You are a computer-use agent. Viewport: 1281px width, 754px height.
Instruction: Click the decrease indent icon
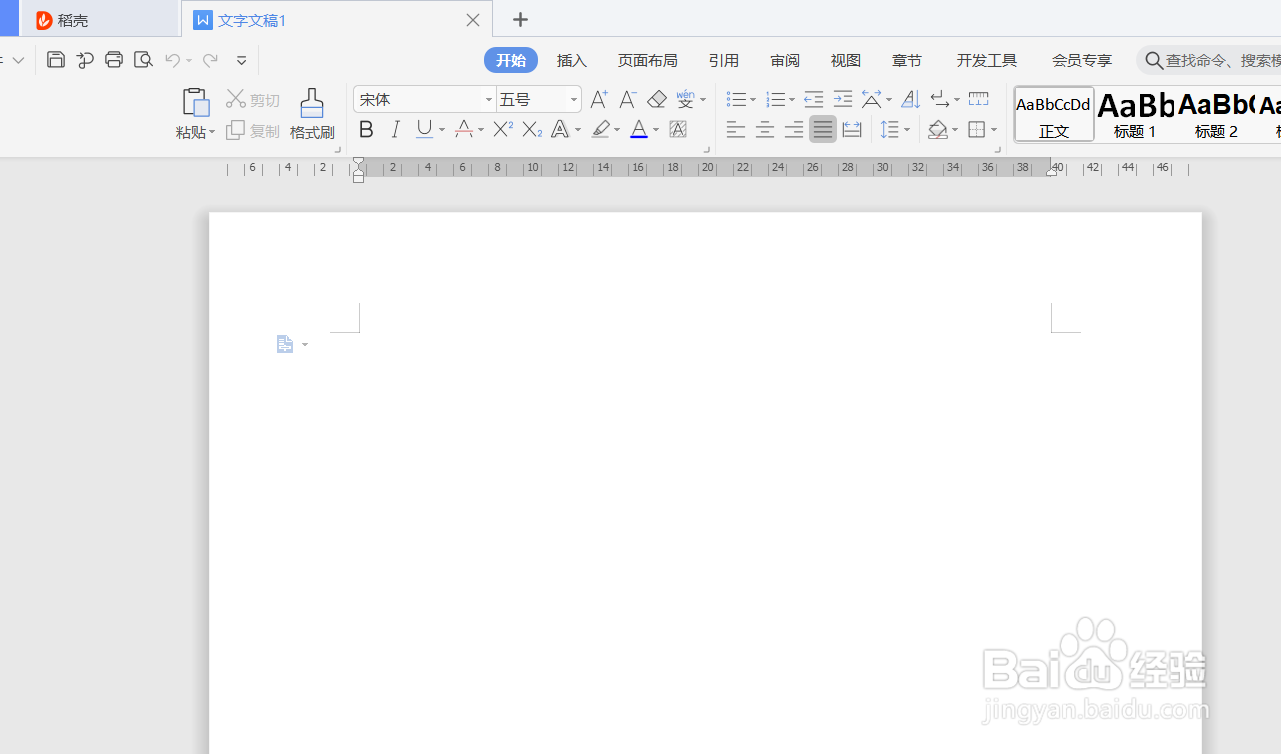pyautogui.click(x=813, y=99)
